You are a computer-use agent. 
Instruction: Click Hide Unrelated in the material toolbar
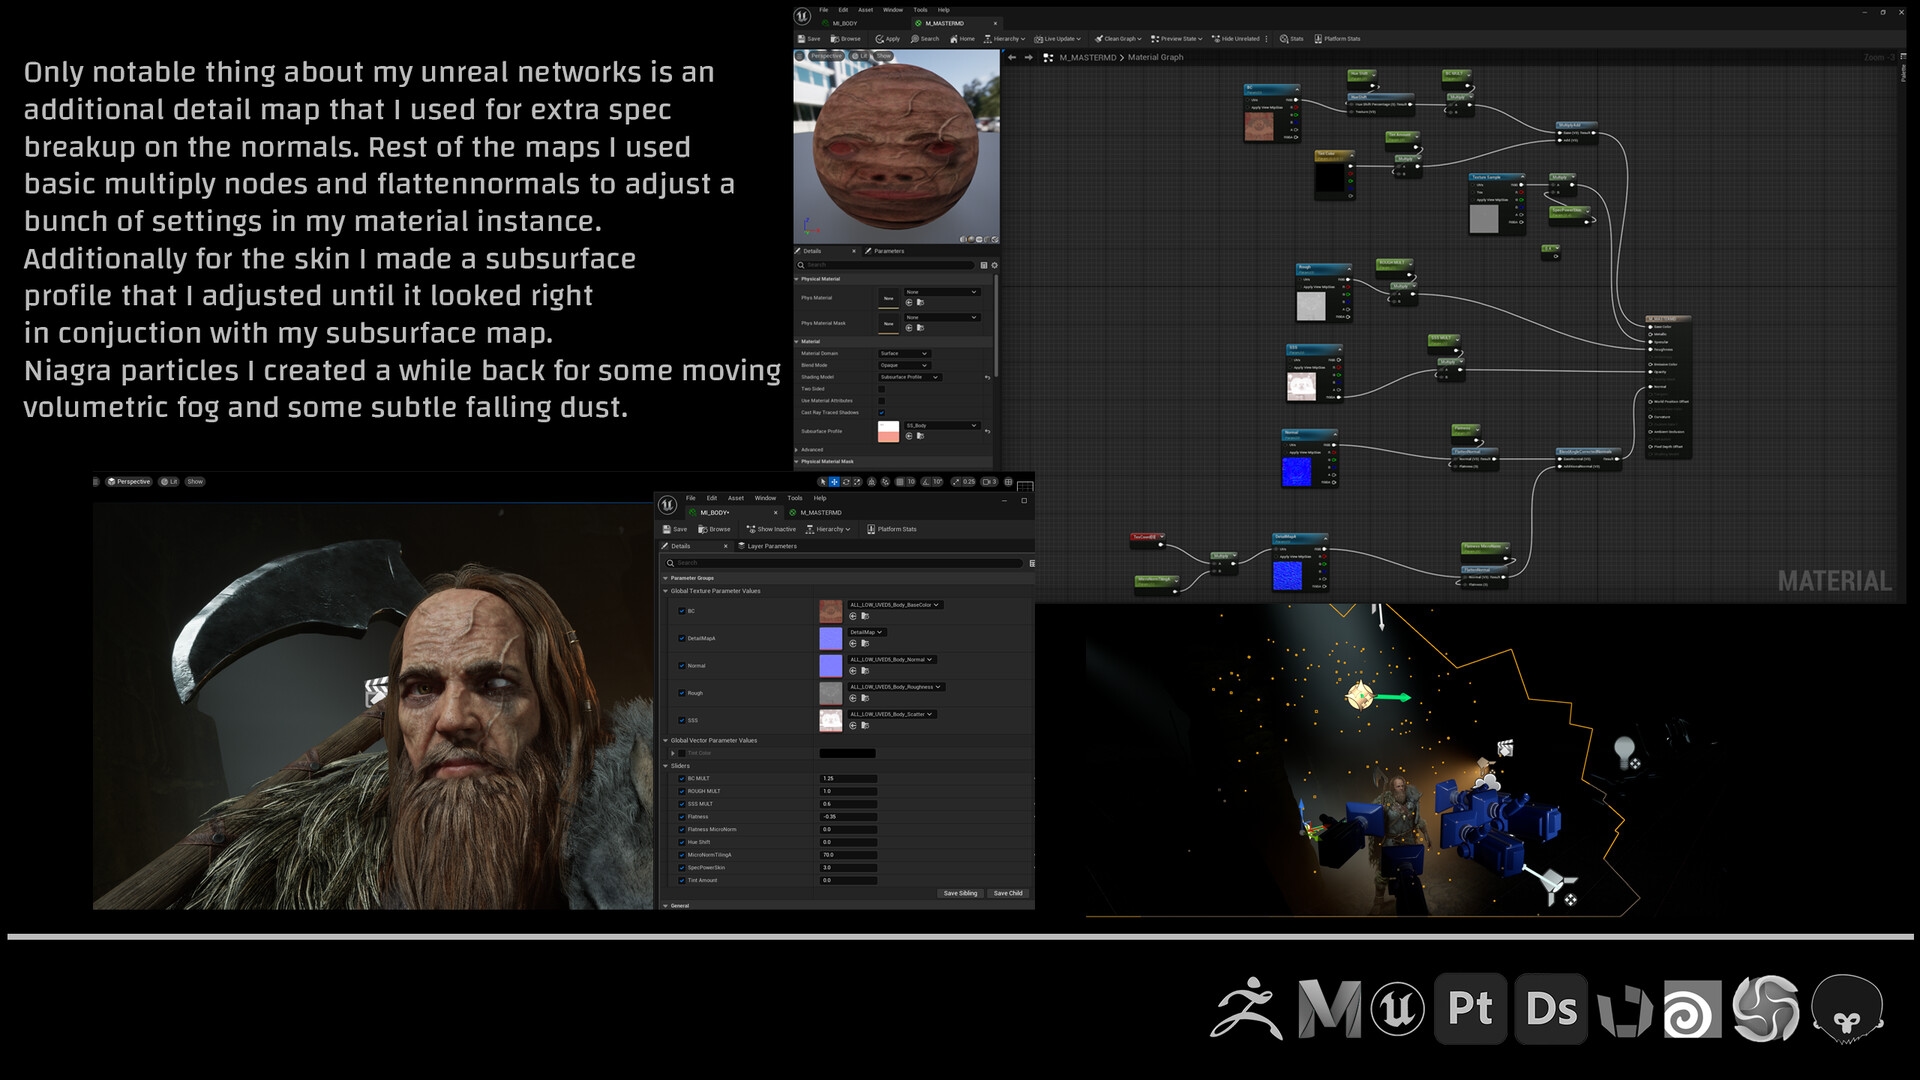pyautogui.click(x=1236, y=39)
